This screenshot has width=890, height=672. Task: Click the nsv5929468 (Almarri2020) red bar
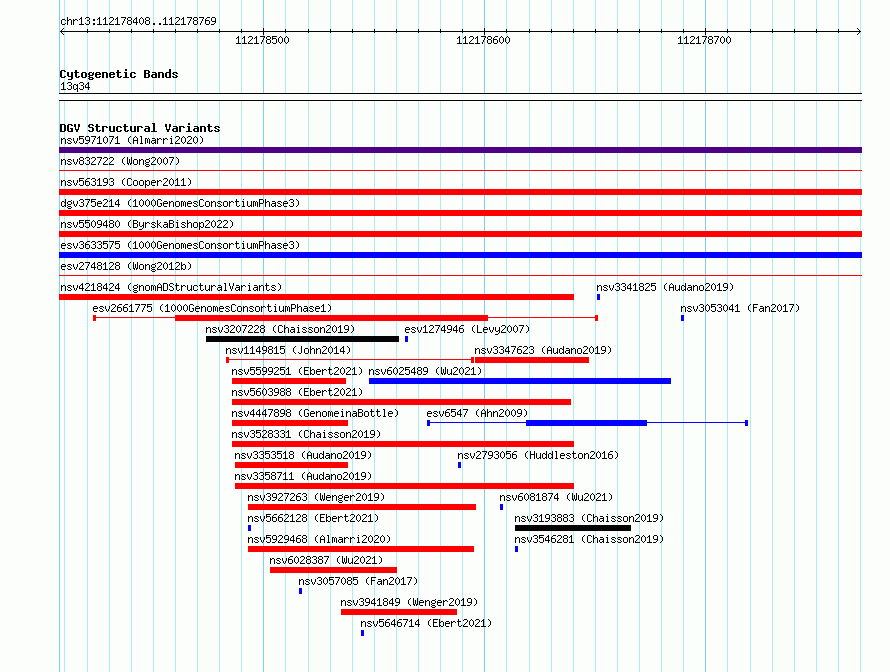(361, 549)
